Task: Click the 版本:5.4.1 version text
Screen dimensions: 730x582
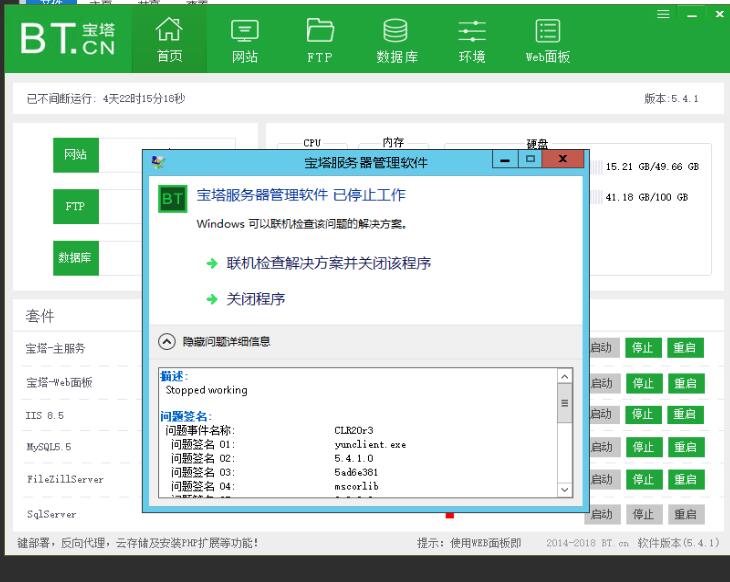Action: 671,99
